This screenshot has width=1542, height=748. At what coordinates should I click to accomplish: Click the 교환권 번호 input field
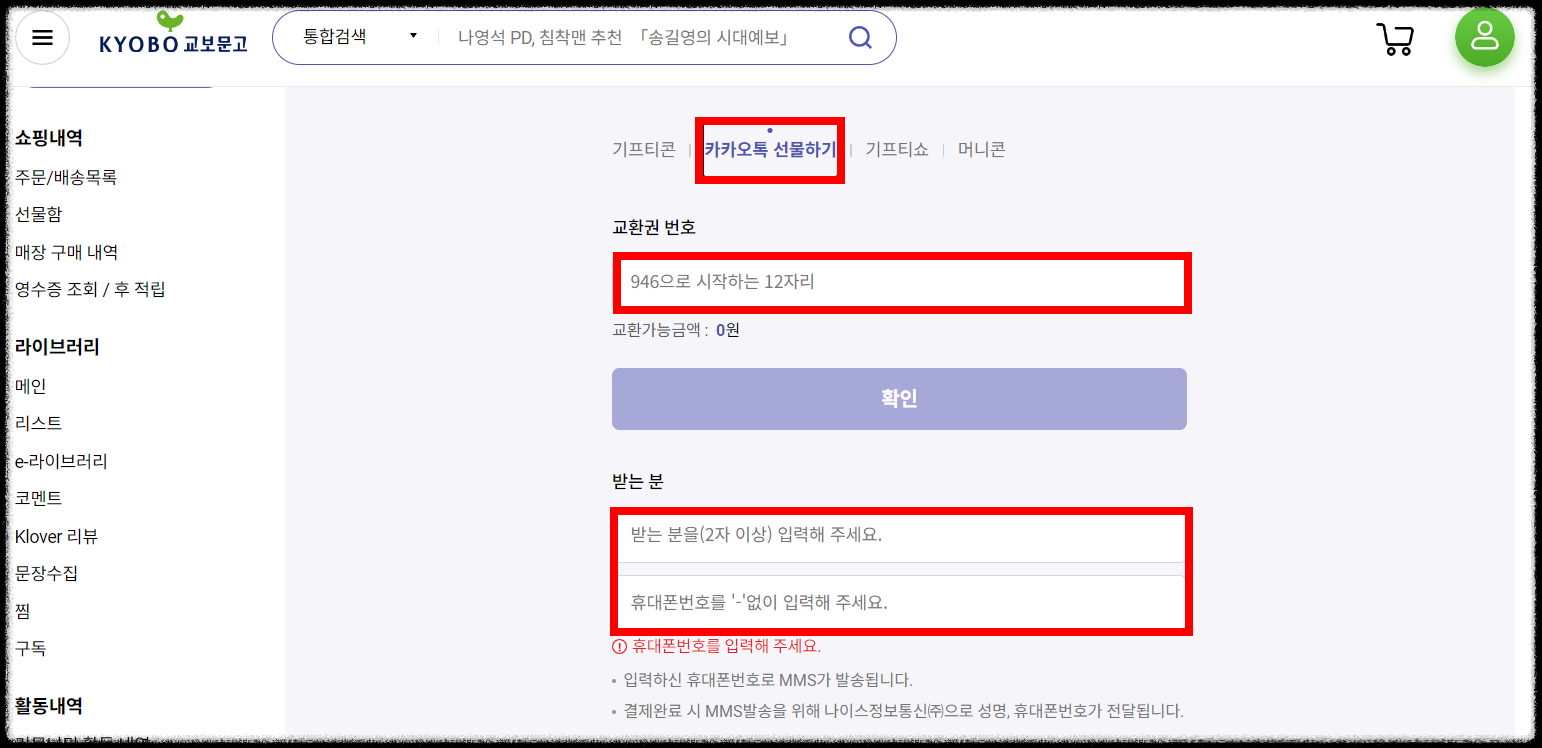900,282
